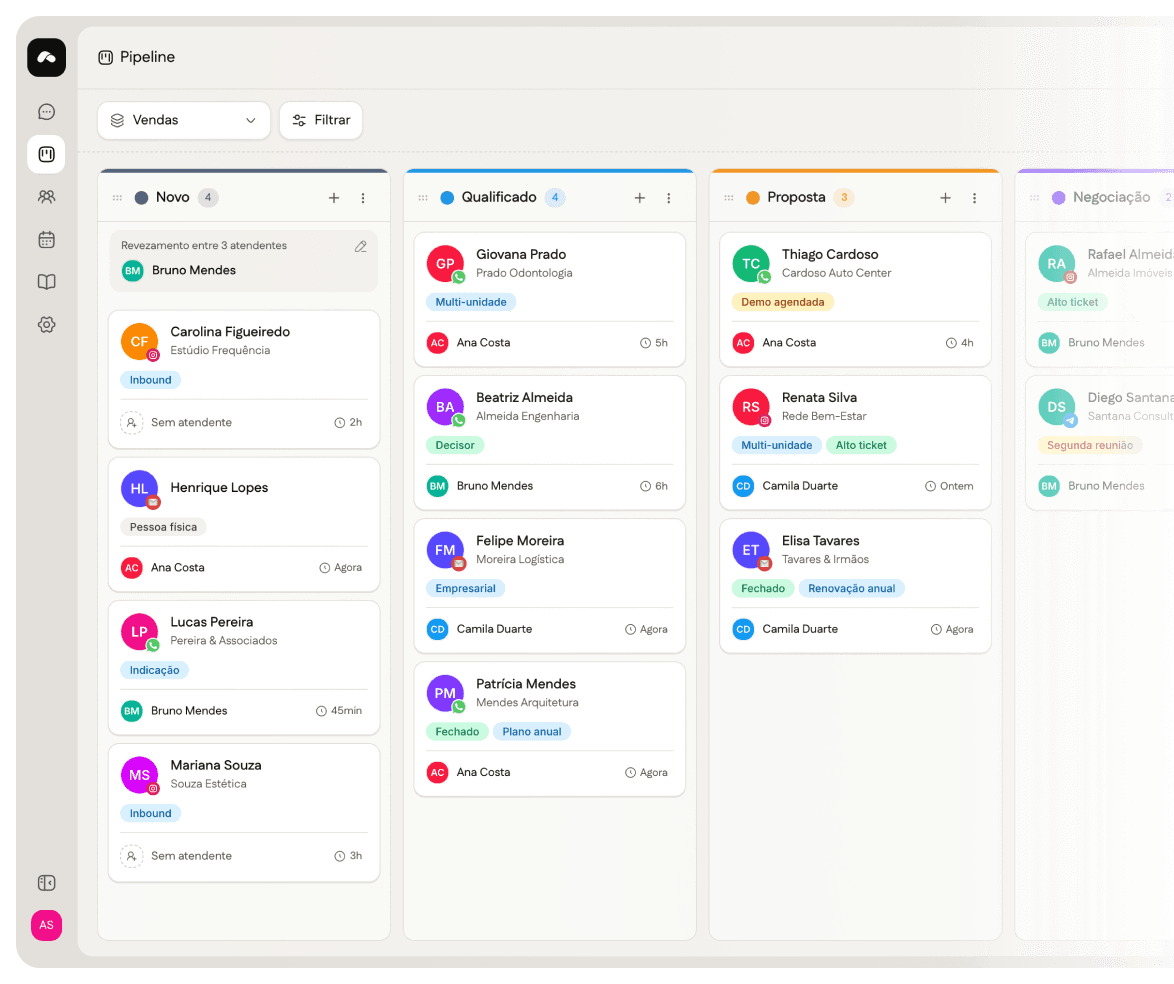Open Henrique Lopes card

(244, 524)
